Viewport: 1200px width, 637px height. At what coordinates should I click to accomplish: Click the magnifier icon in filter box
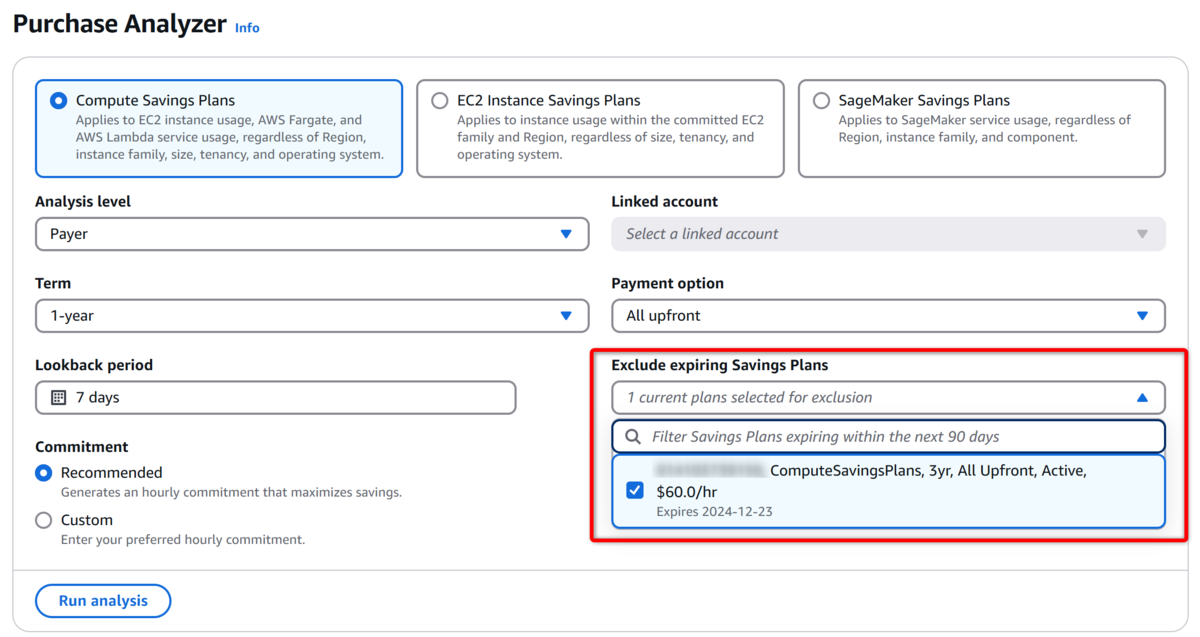point(633,437)
